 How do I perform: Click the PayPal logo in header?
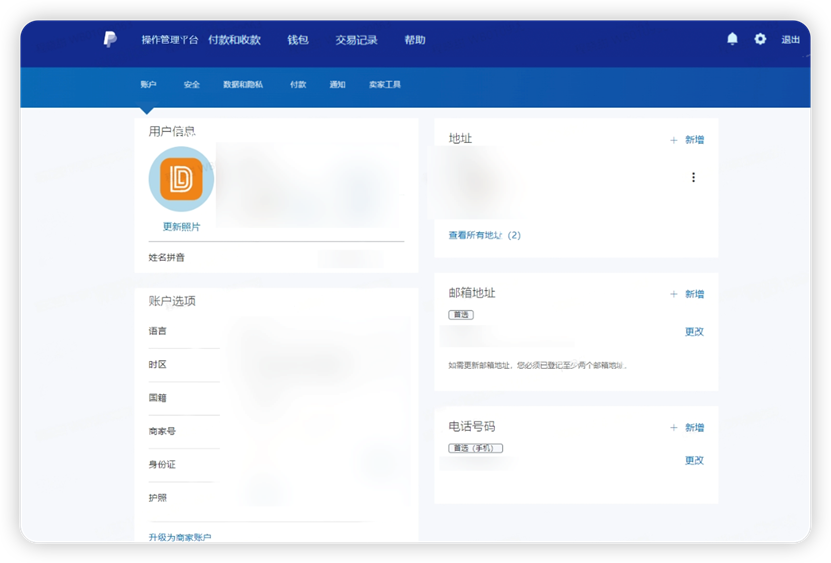pos(110,40)
